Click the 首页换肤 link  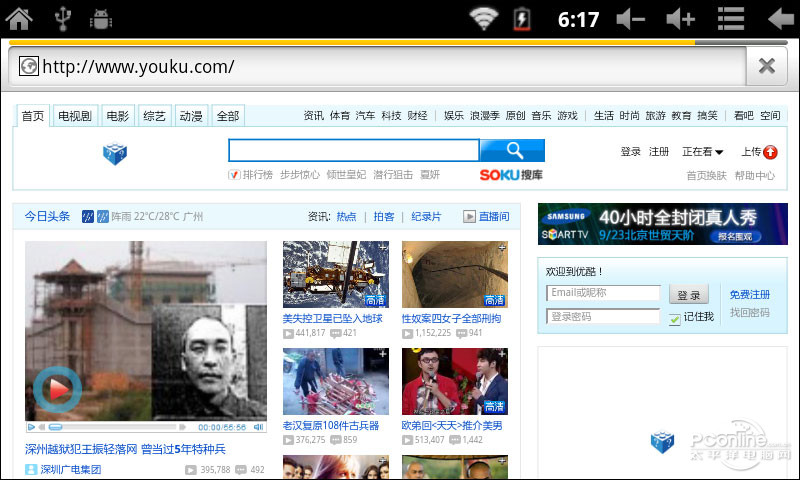(x=706, y=175)
